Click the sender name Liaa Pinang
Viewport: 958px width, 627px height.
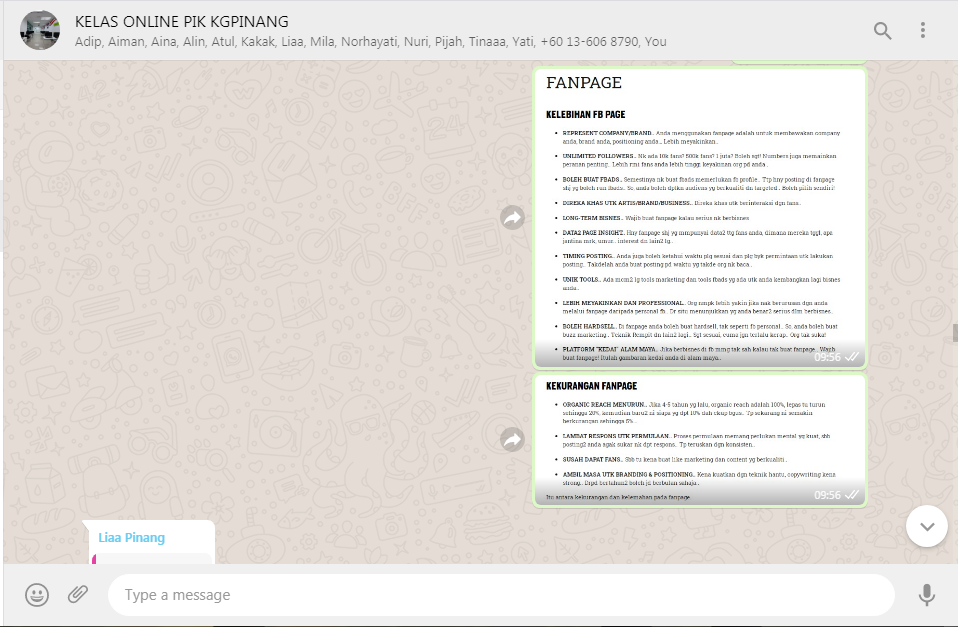(131, 537)
